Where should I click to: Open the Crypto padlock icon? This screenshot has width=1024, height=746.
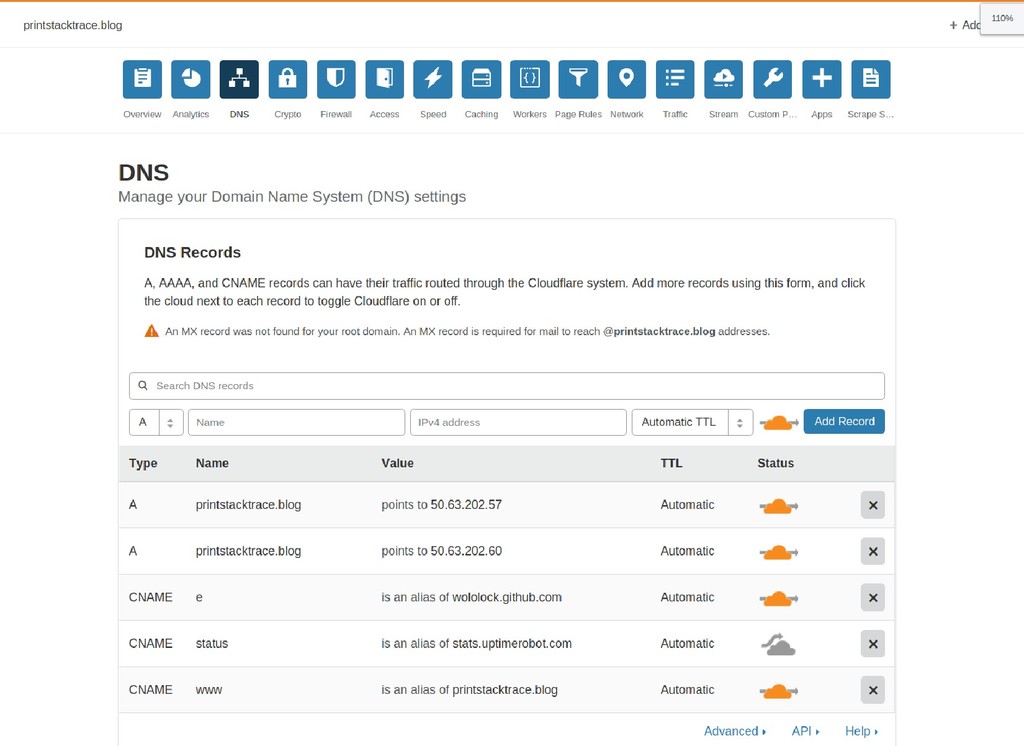click(287, 79)
